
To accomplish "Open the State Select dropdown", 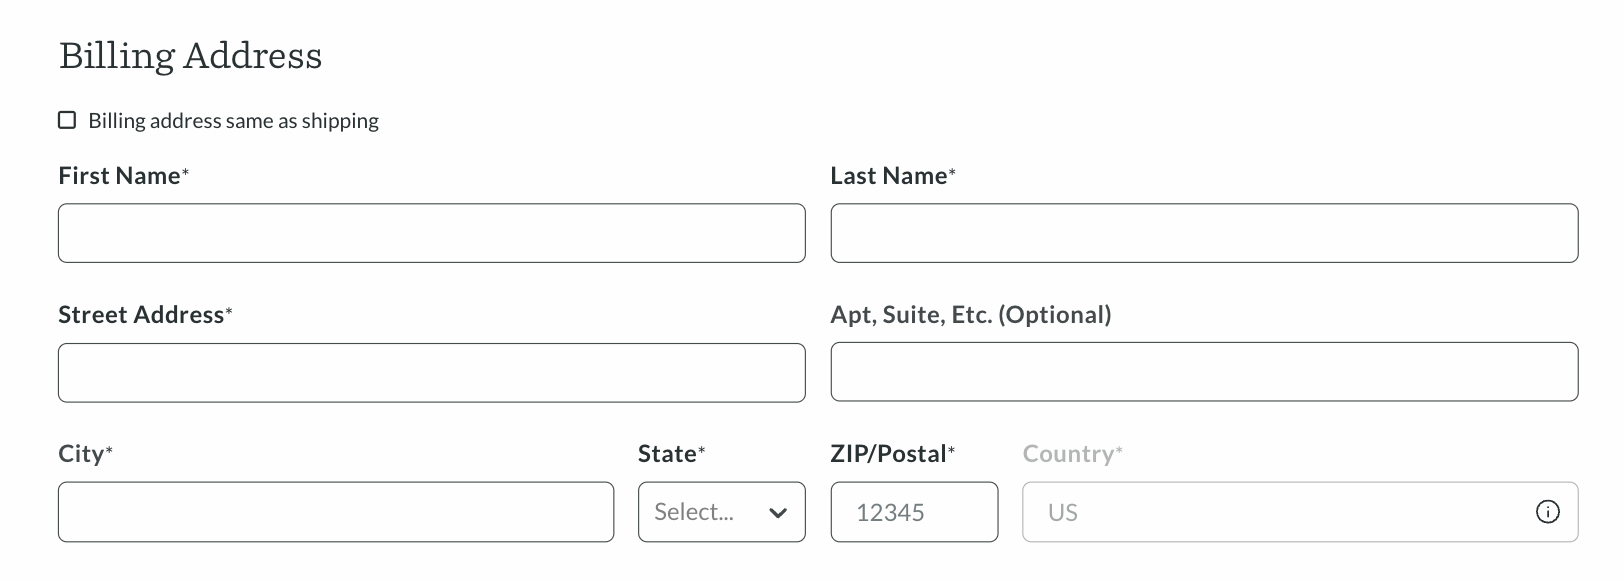I will [721, 512].
